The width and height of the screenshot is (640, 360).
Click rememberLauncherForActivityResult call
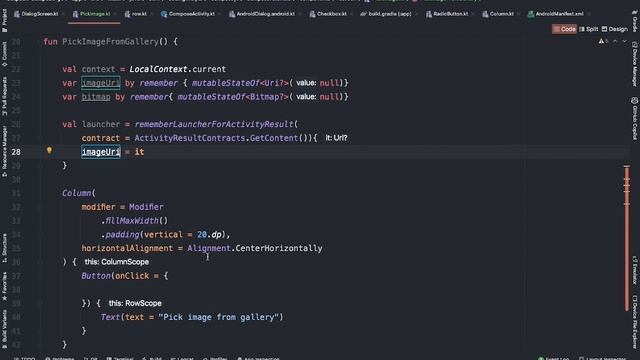[x=214, y=124]
